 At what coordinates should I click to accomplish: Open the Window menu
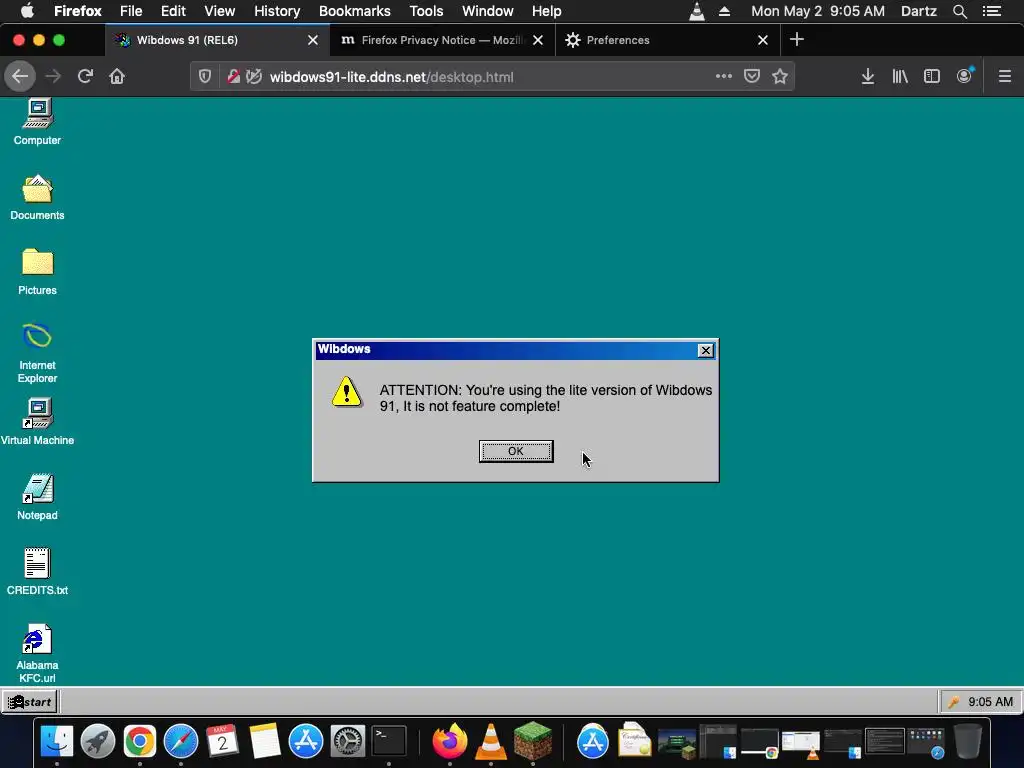(488, 11)
